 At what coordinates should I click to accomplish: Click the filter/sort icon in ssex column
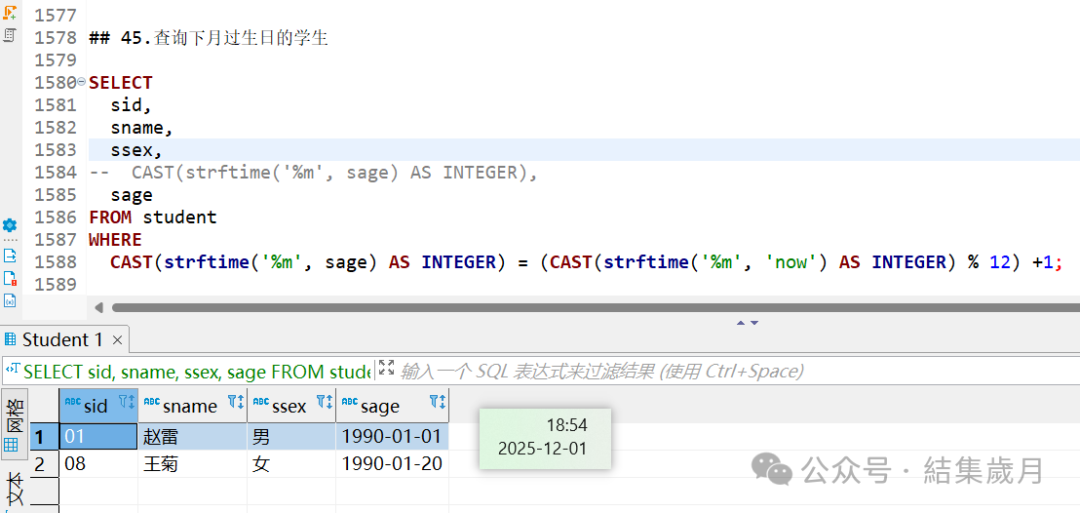pos(324,402)
